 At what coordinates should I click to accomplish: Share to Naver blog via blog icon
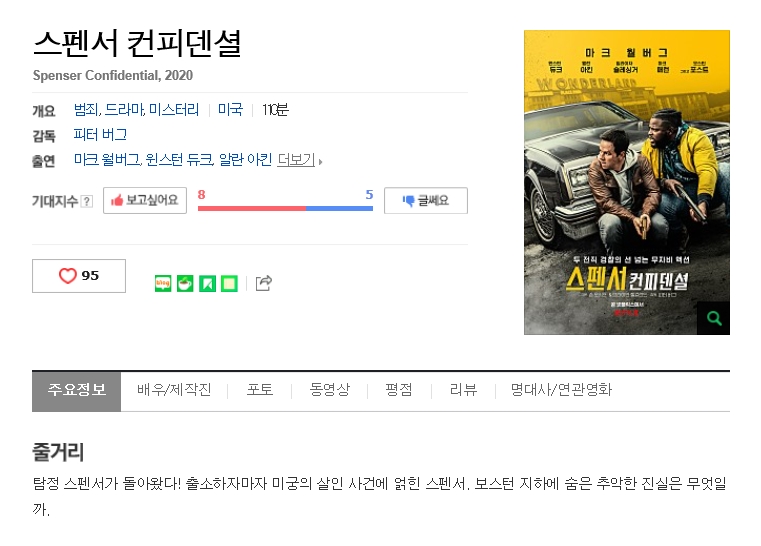(163, 284)
